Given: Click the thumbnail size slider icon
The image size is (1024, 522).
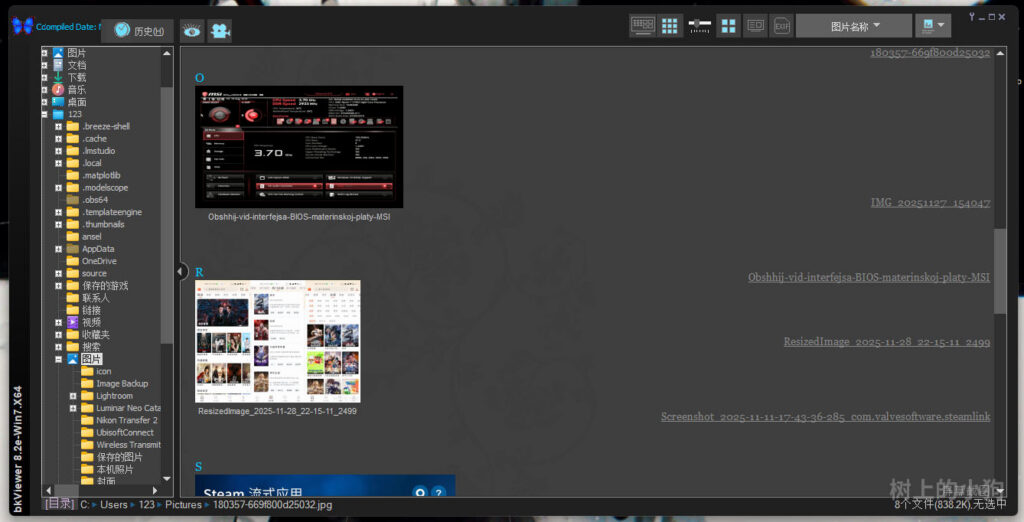Looking at the screenshot, I should coord(700,26).
